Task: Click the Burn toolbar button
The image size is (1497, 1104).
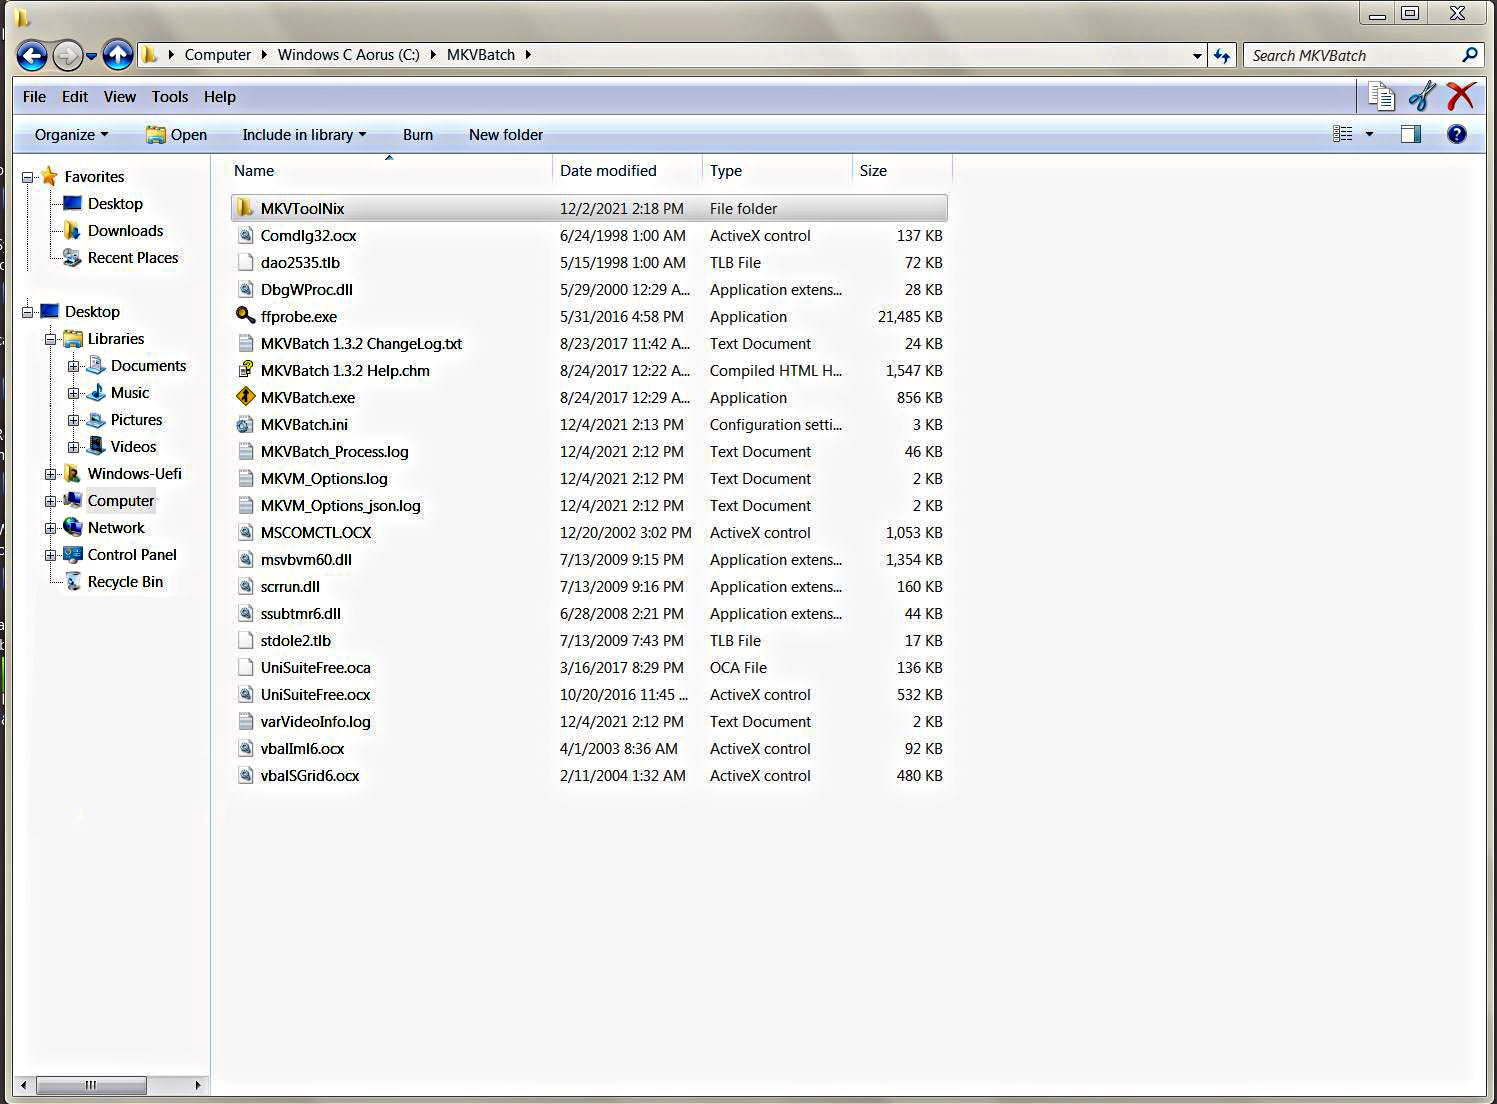Action: (x=418, y=134)
